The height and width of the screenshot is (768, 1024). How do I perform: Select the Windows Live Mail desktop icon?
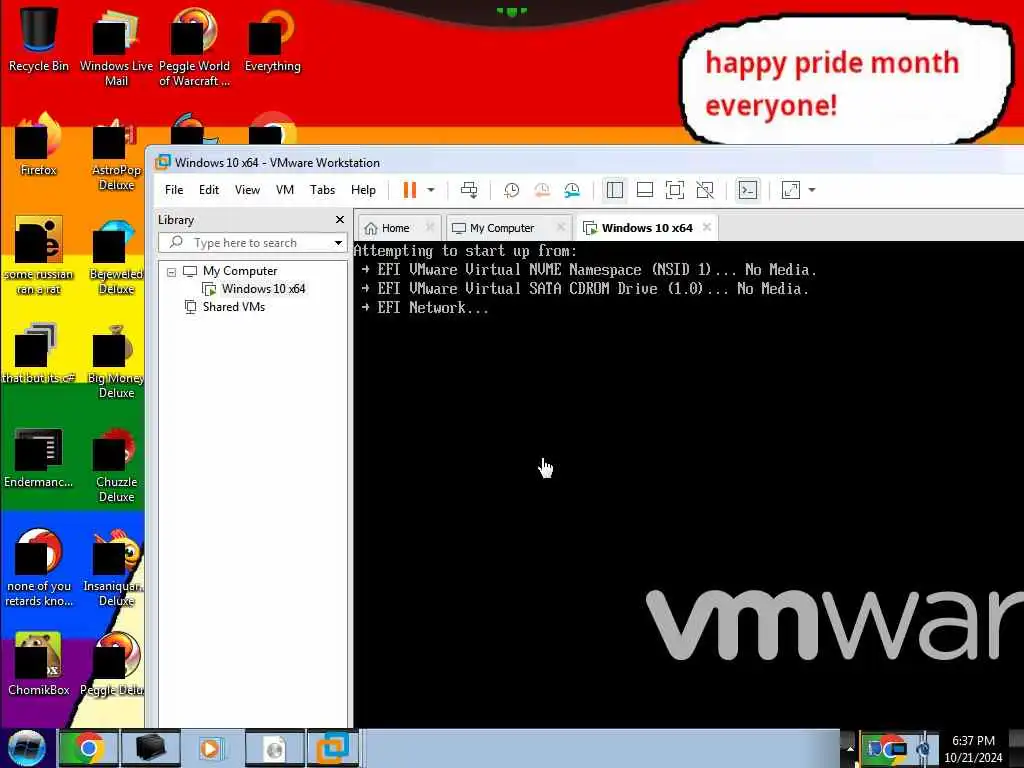116,48
